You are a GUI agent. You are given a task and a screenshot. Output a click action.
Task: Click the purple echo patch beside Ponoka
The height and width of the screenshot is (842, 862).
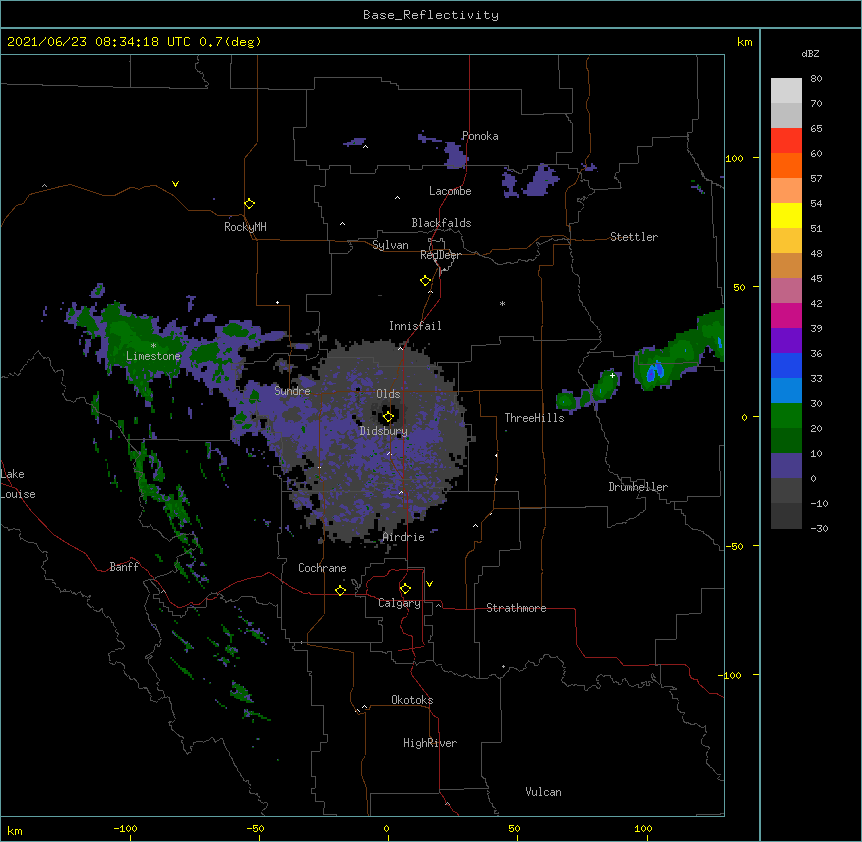[x=455, y=156]
